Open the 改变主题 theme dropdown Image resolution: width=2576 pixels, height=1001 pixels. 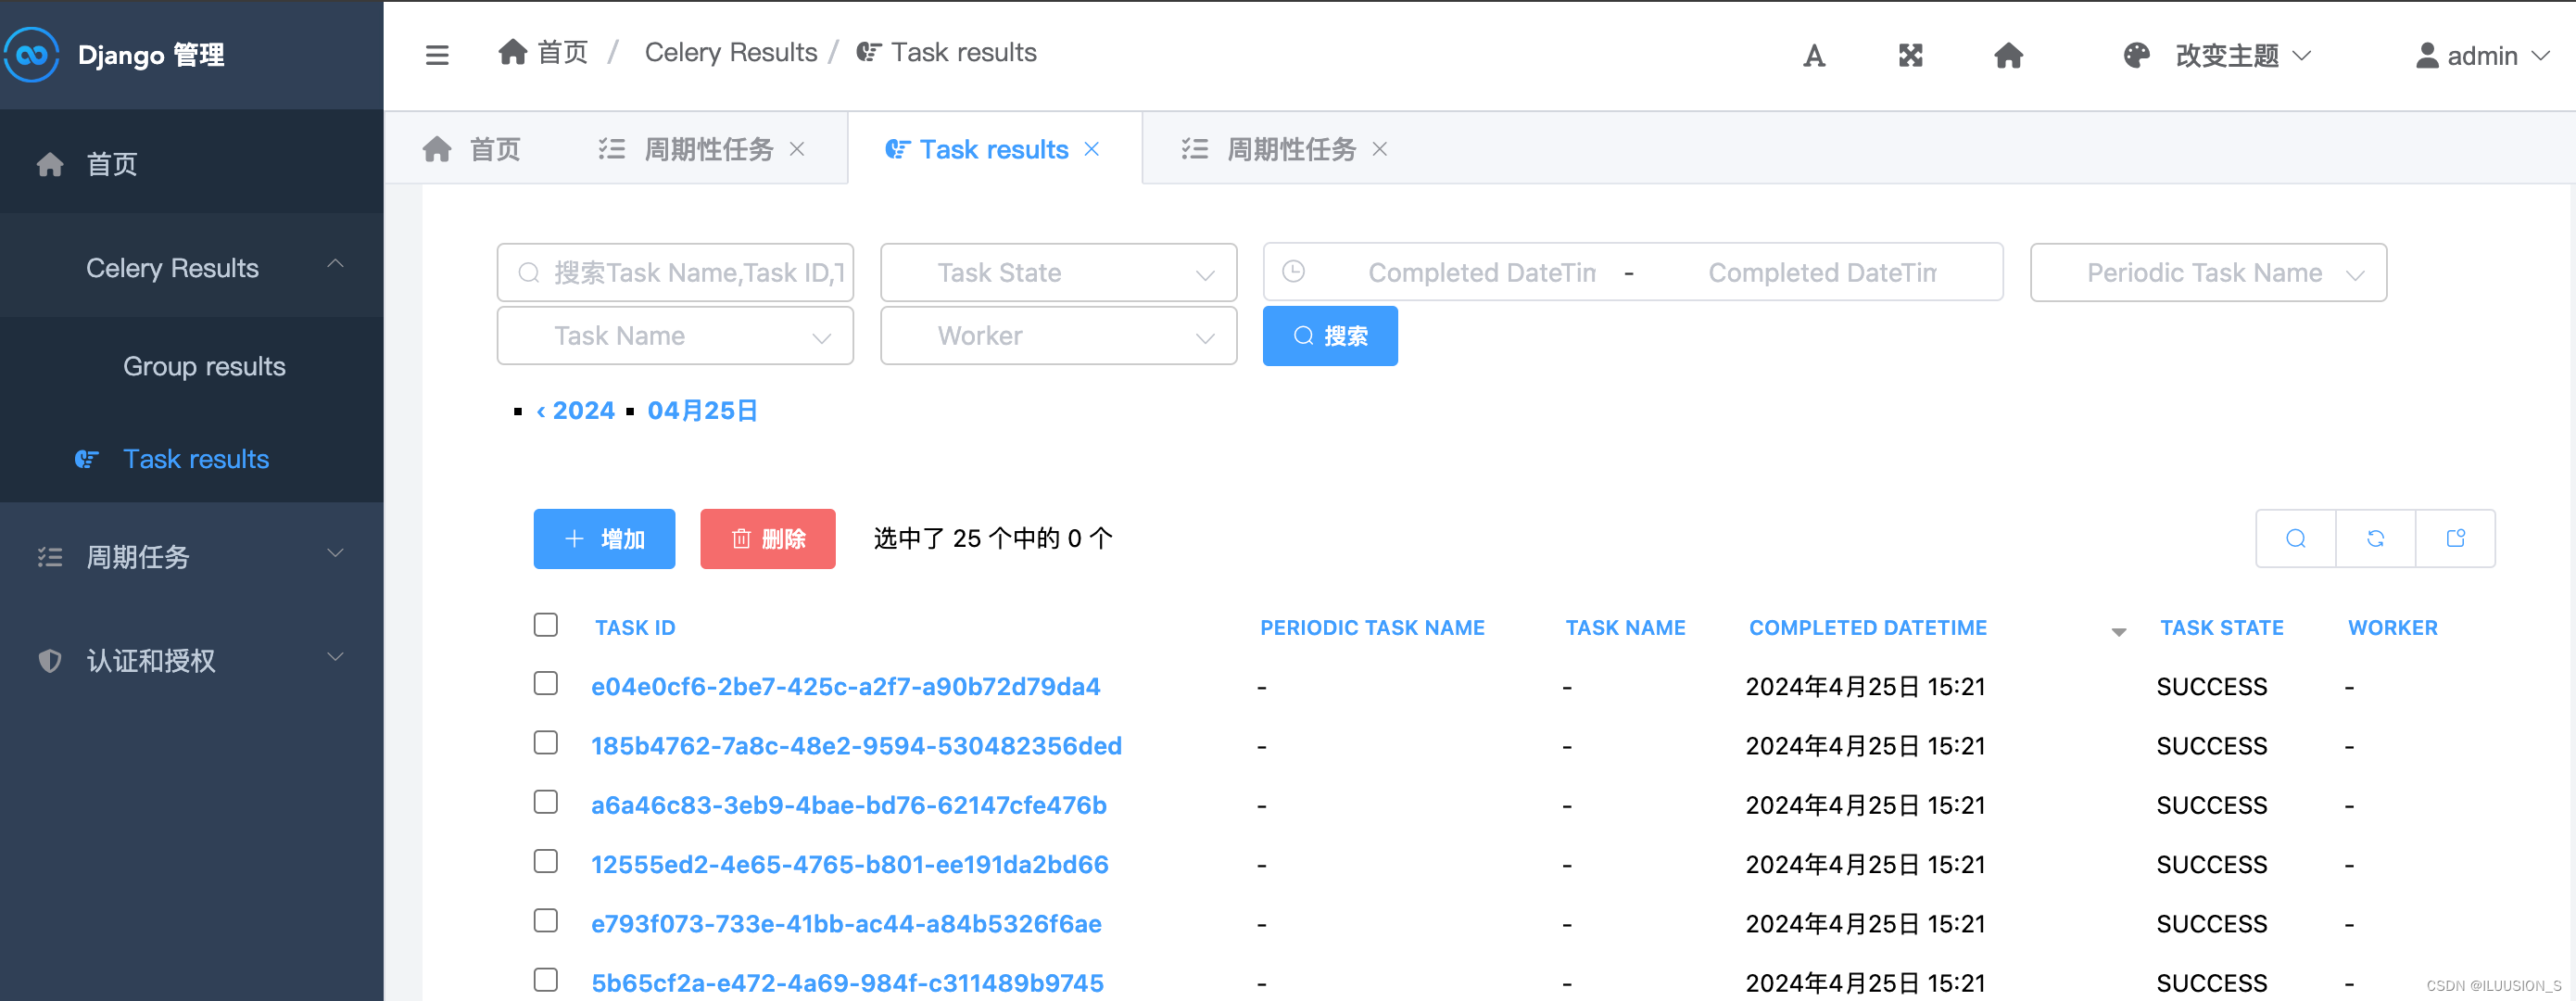(x=2243, y=56)
